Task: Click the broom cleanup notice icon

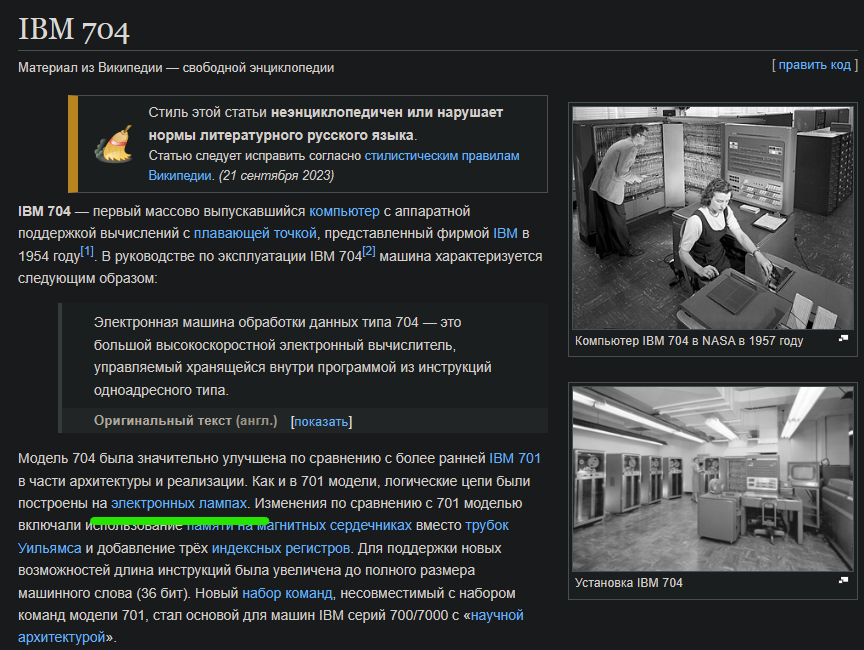Action: (x=114, y=144)
